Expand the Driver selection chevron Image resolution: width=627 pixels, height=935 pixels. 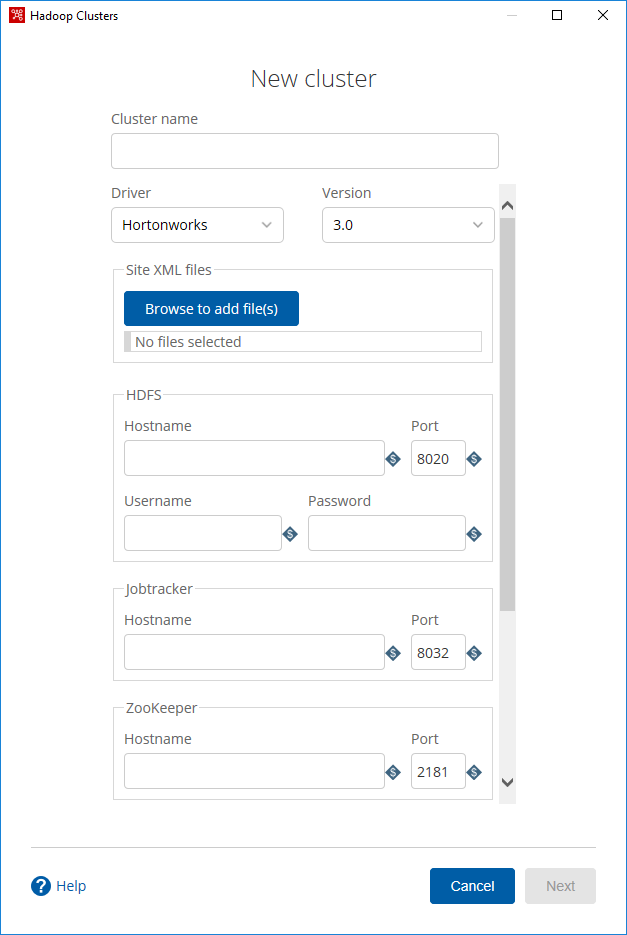tap(267, 225)
